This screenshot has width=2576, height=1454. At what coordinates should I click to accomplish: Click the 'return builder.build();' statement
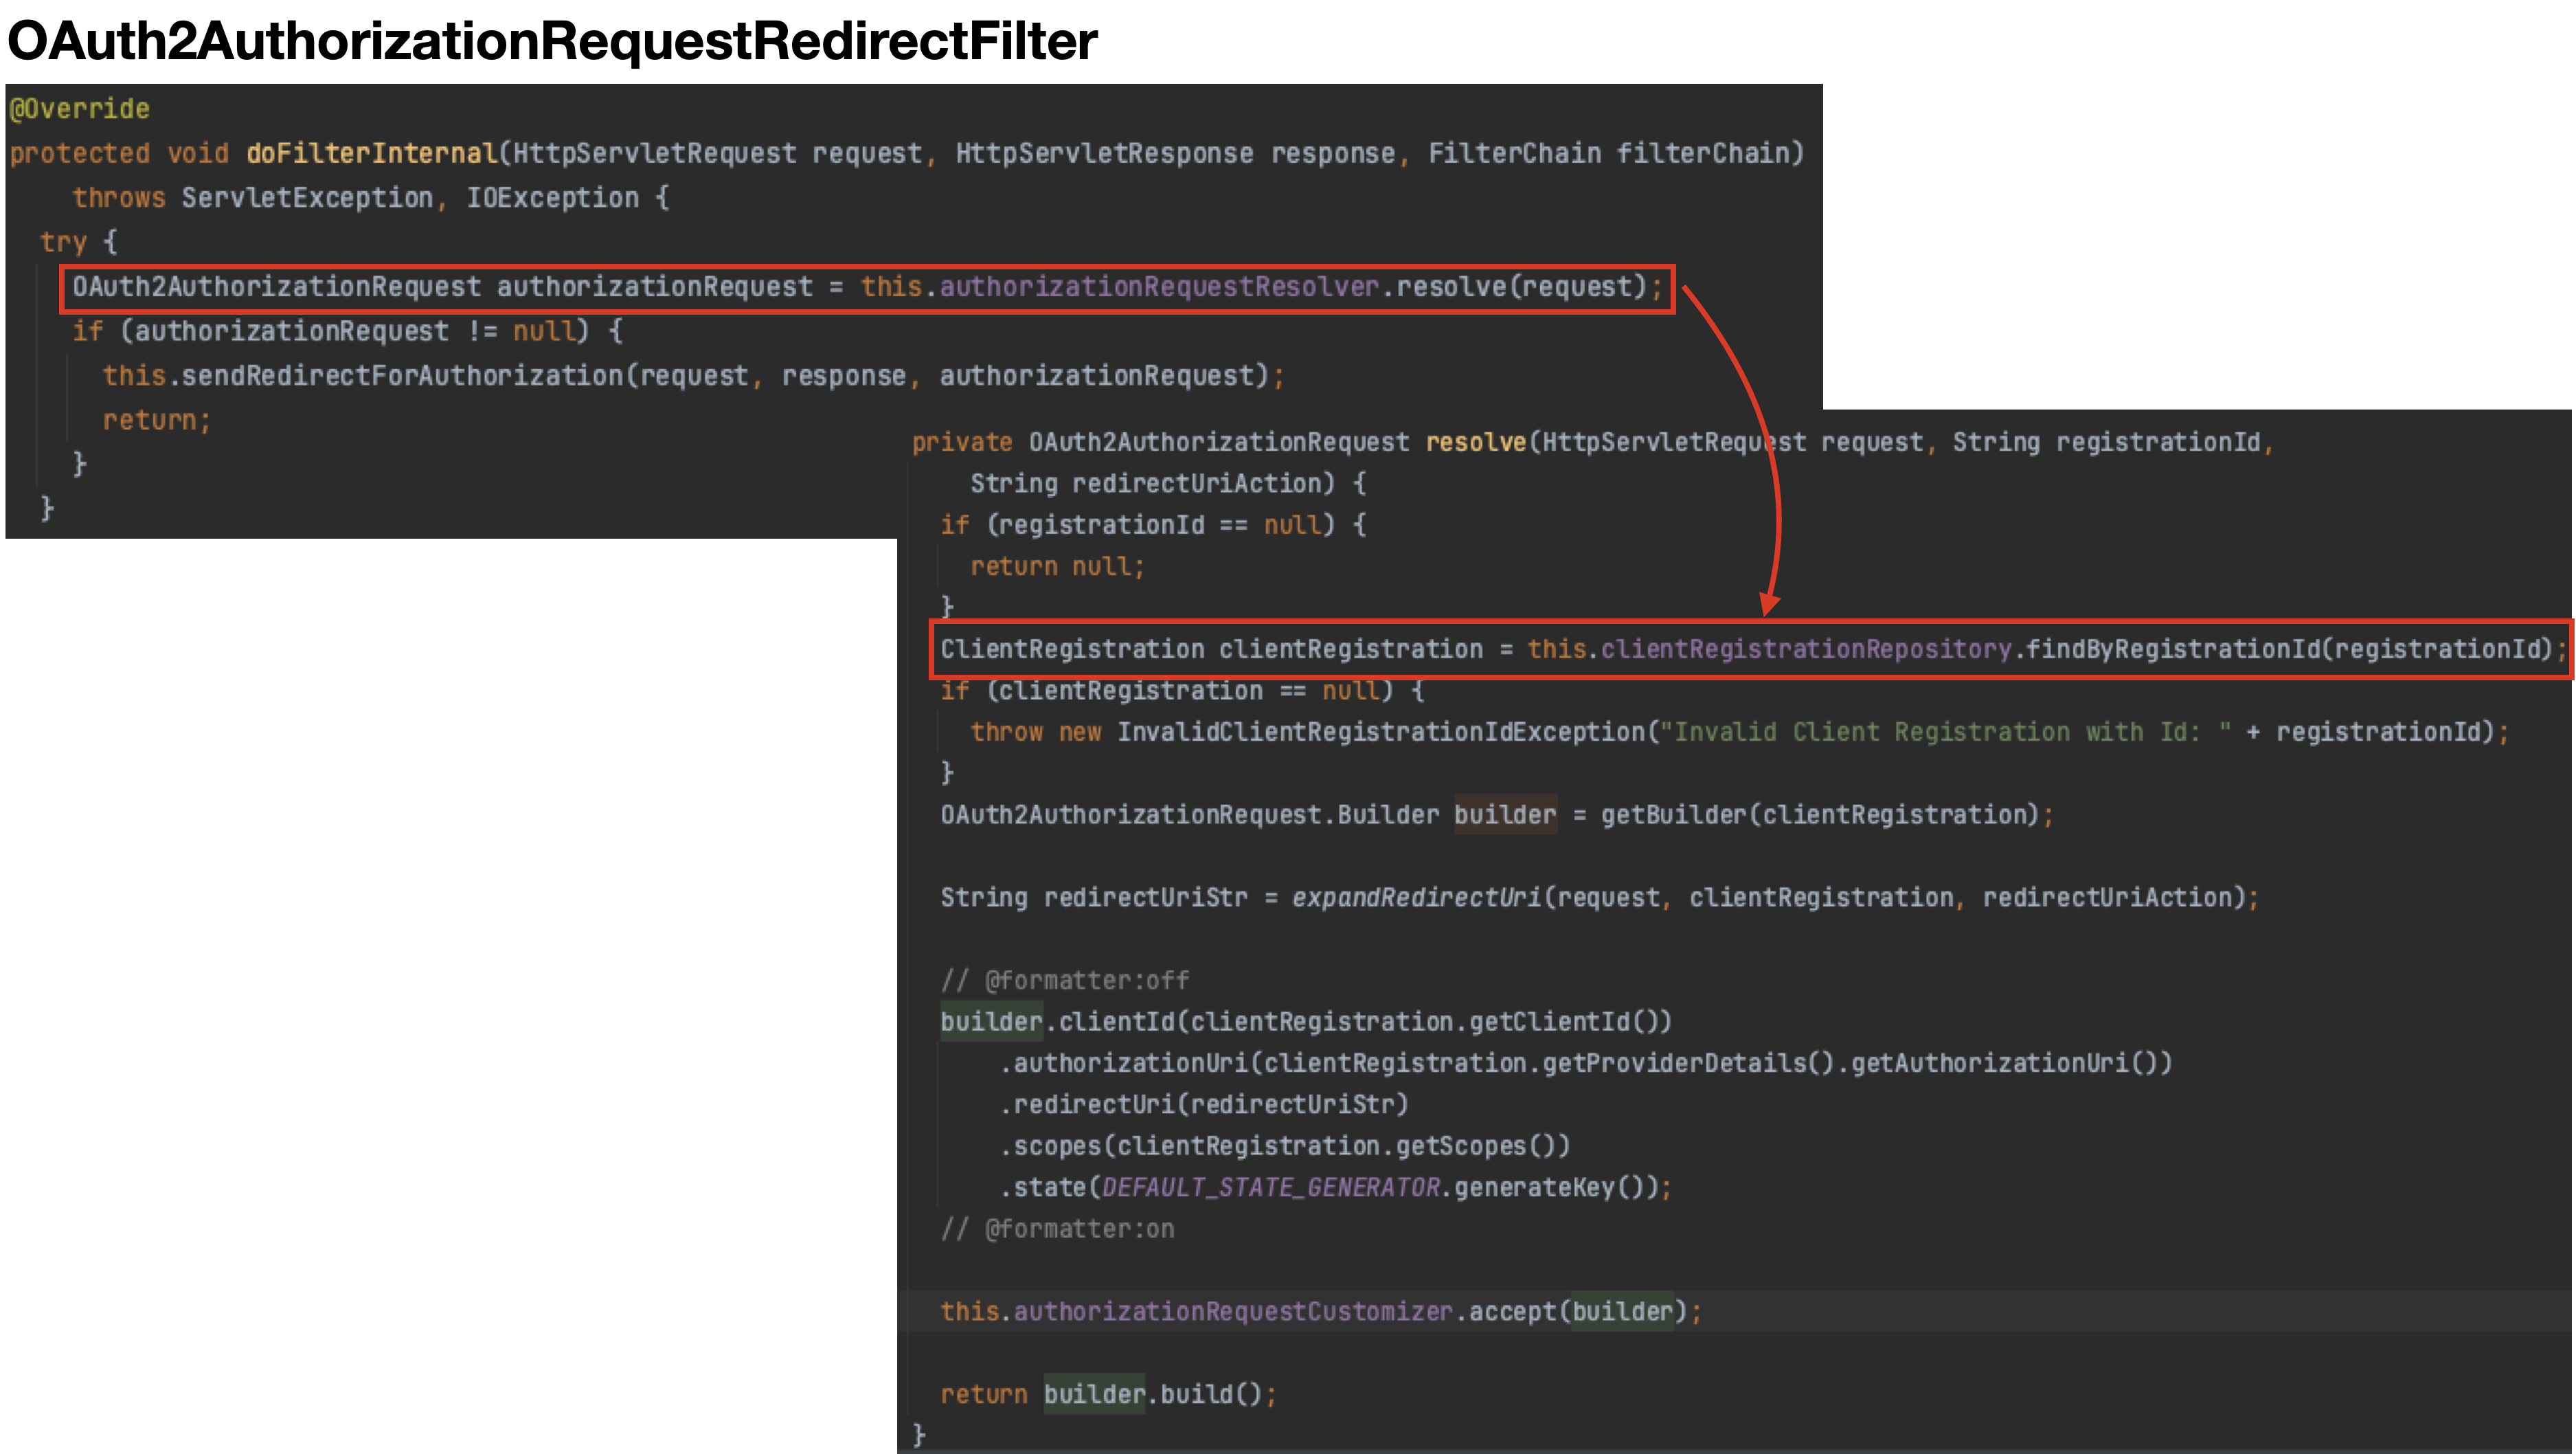(1109, 1394)
